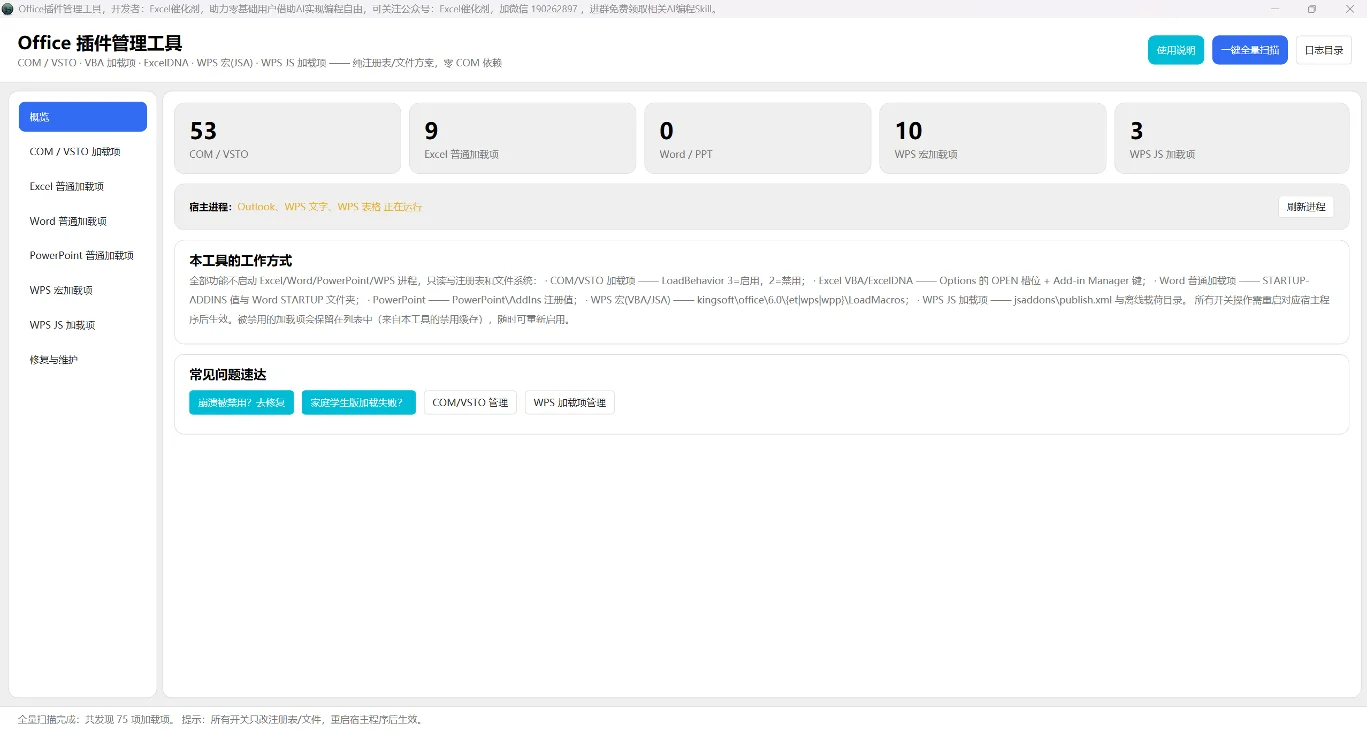Click the 本工具的工作方式 heading
The width and height of the screenshot is (1367, 731).
coord(241,260)
